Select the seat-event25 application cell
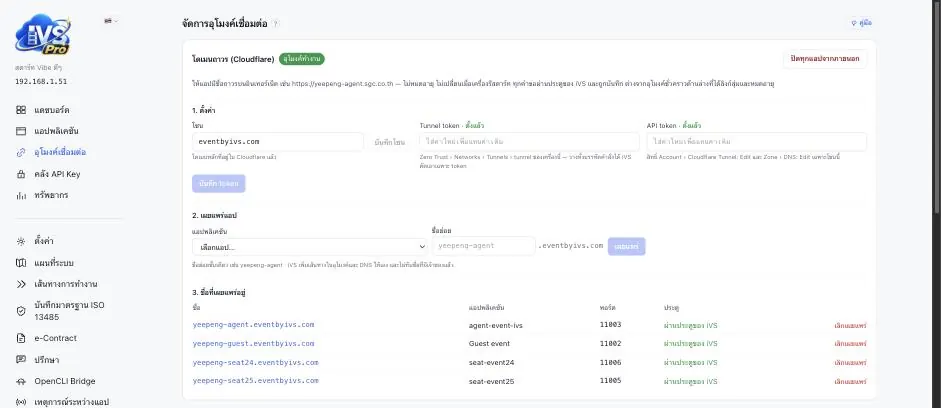 (x=492, y=382)
